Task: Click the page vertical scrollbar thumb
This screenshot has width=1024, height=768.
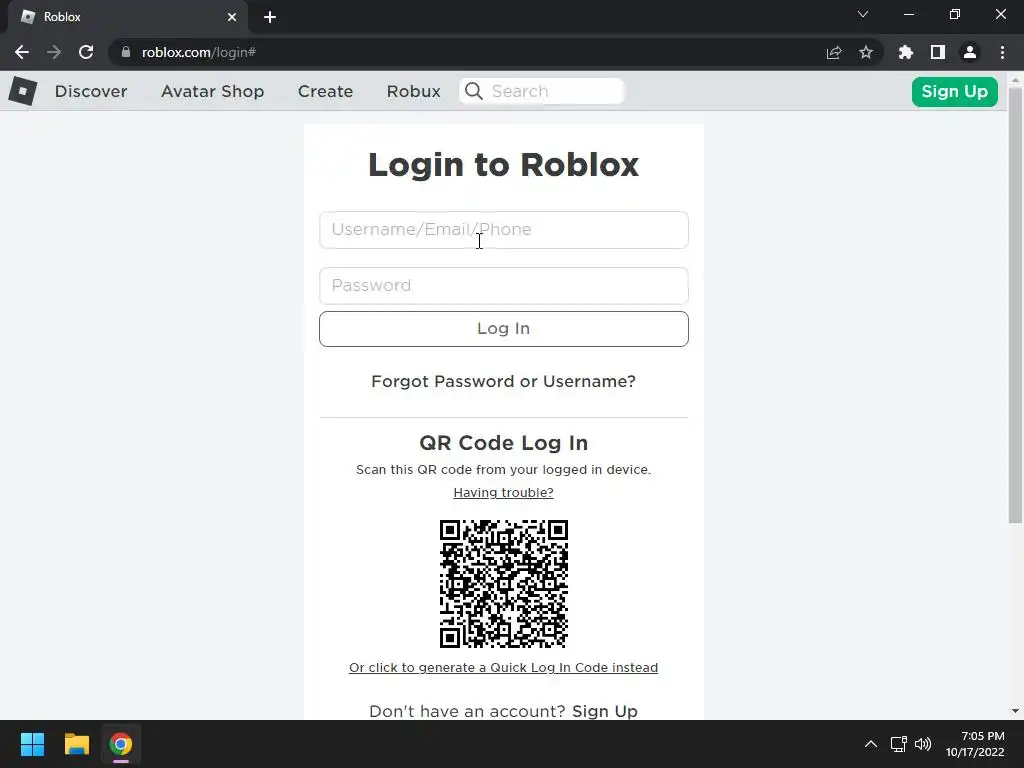Action: pos(1015,305)
